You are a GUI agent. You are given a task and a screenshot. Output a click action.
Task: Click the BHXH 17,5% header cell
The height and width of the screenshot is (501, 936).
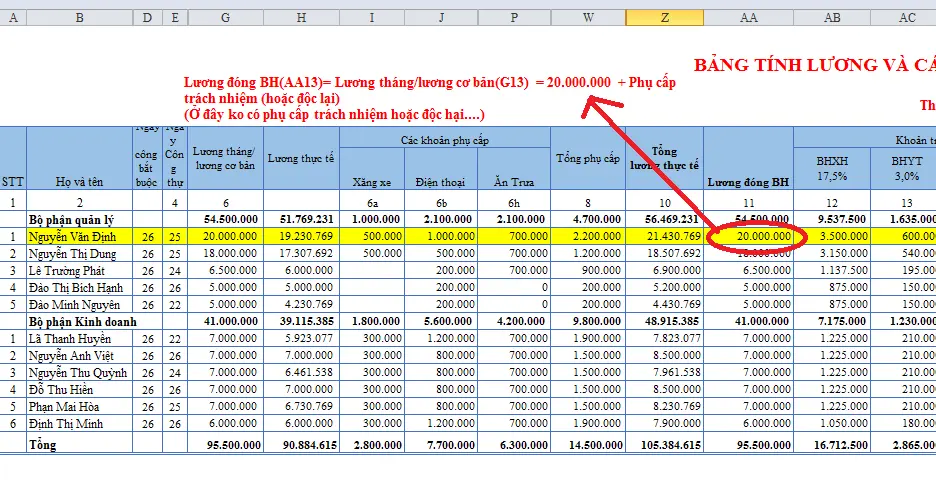pyautogui.click(x=832, y=169)
